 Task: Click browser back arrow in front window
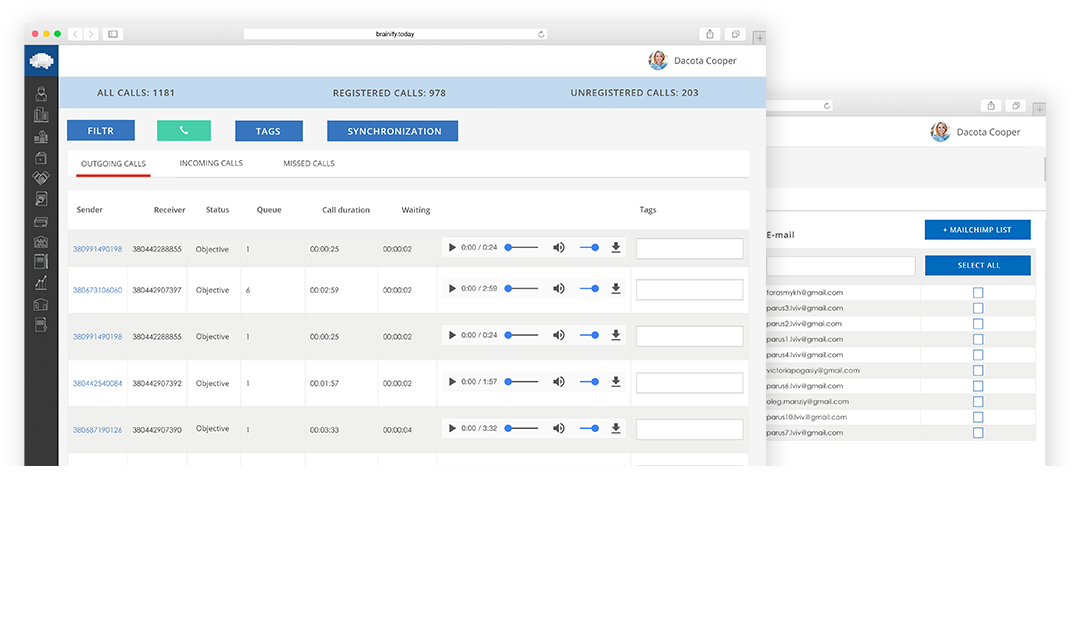point(75,34)
